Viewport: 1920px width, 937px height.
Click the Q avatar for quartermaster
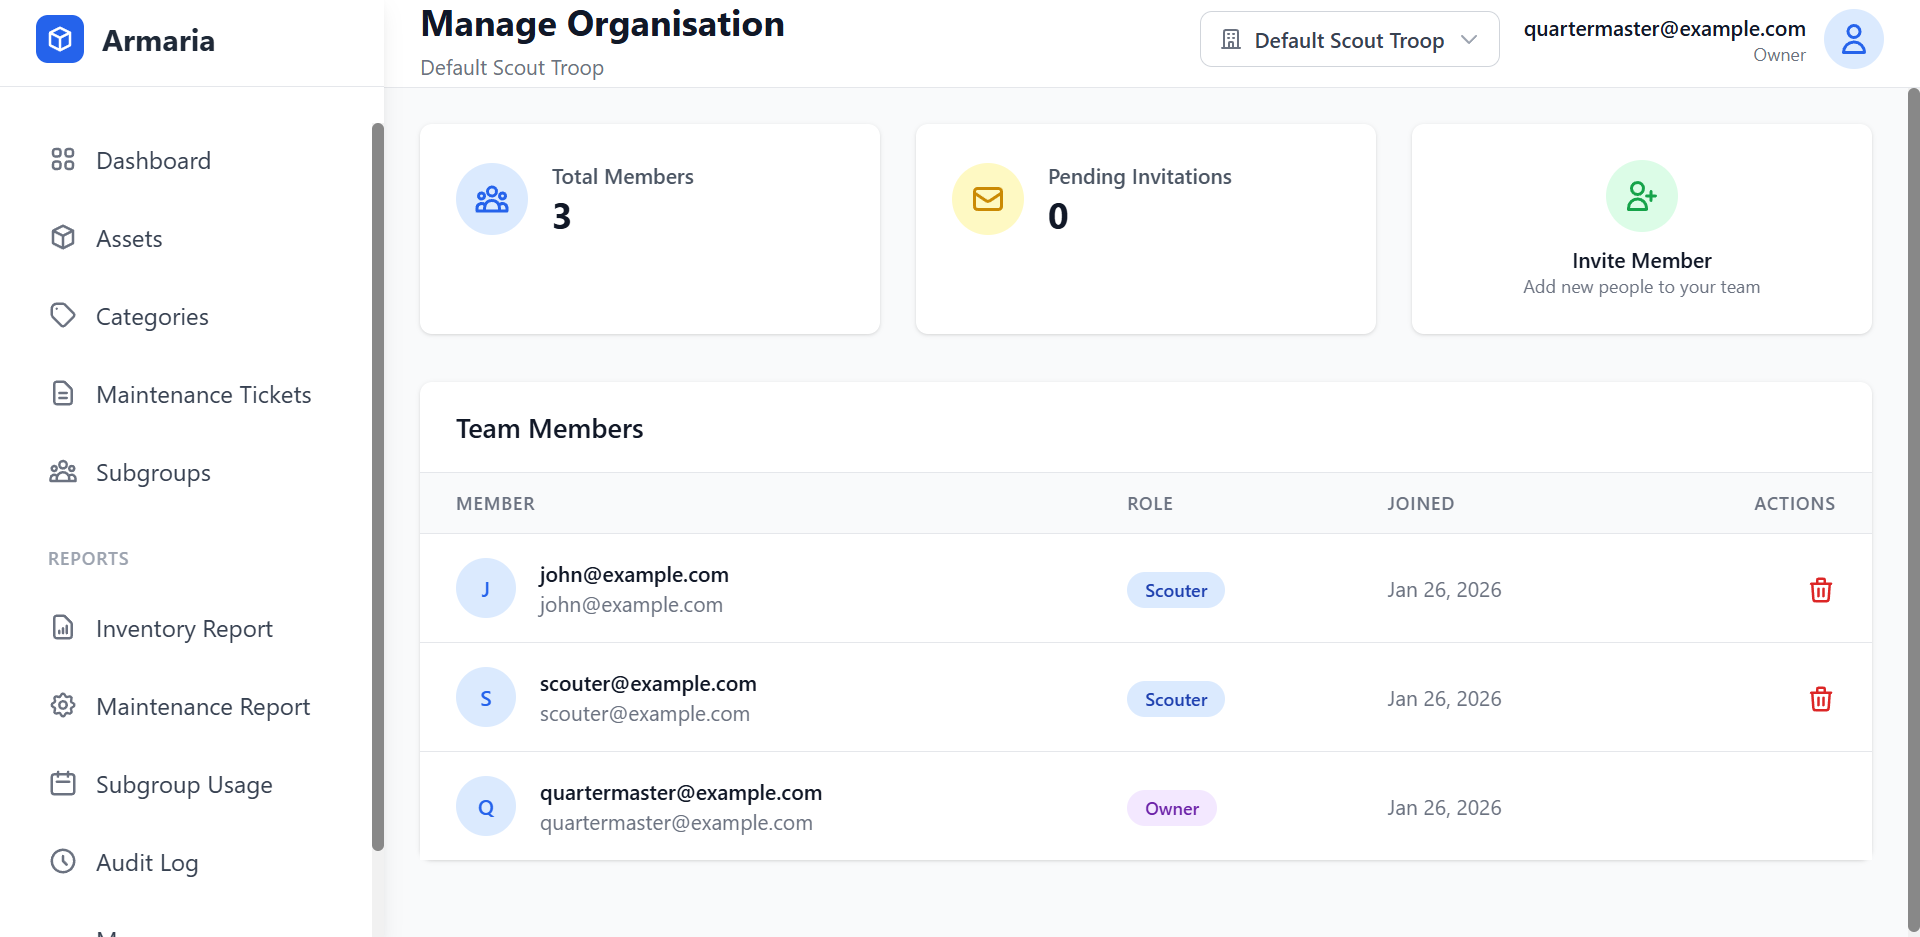[486, 807]
